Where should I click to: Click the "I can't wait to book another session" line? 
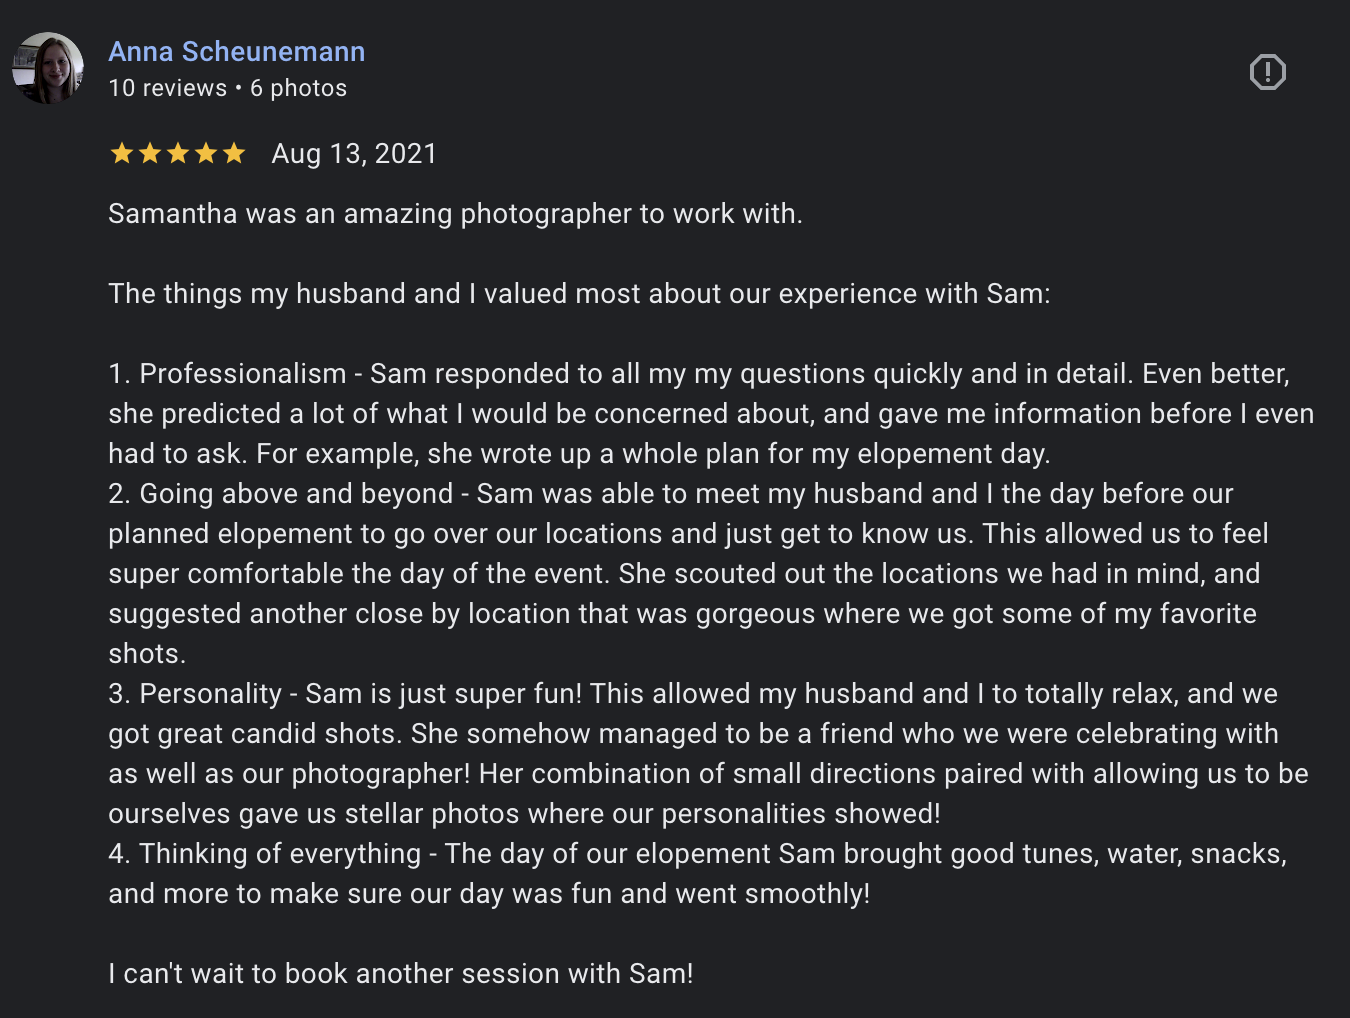coord(400,974)
